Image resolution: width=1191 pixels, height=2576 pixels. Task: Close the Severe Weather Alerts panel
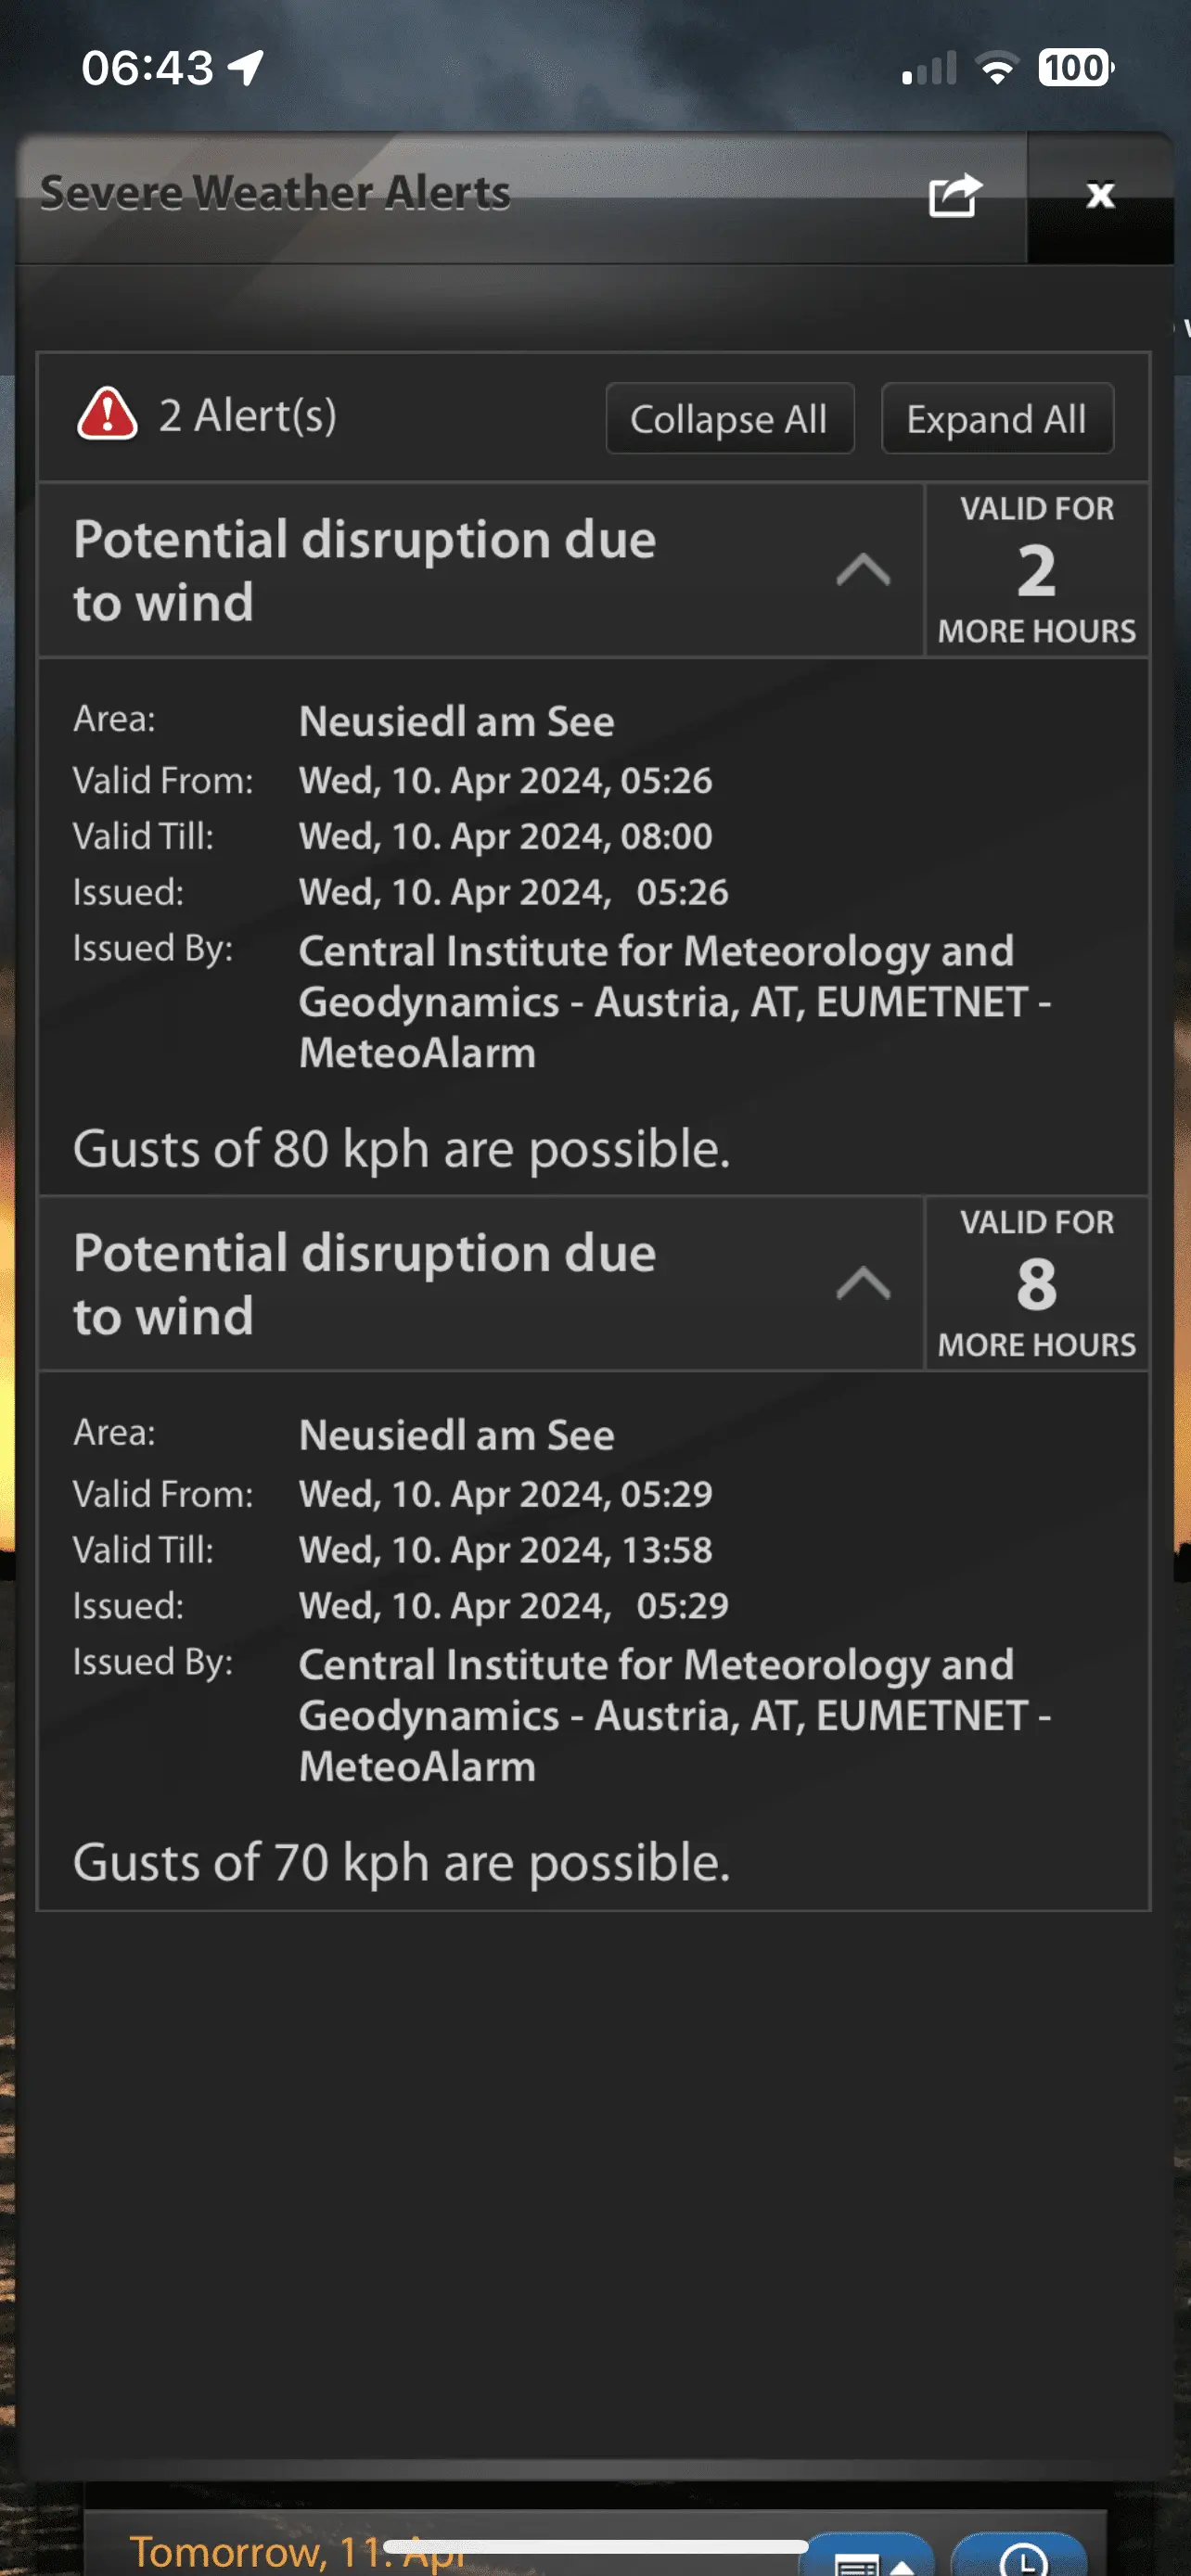1100,195
